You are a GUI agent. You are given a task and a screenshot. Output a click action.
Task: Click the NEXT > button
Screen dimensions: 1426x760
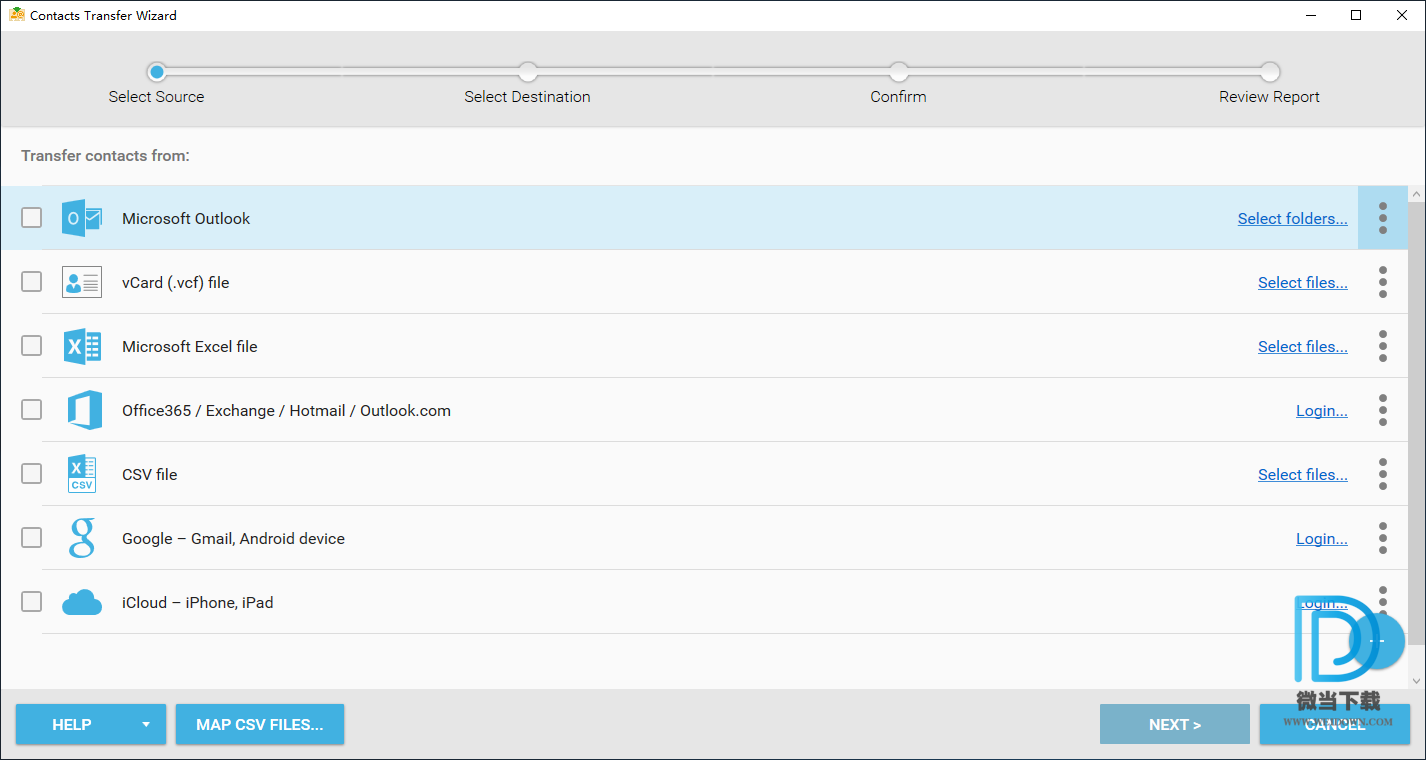click(1175, 725)
